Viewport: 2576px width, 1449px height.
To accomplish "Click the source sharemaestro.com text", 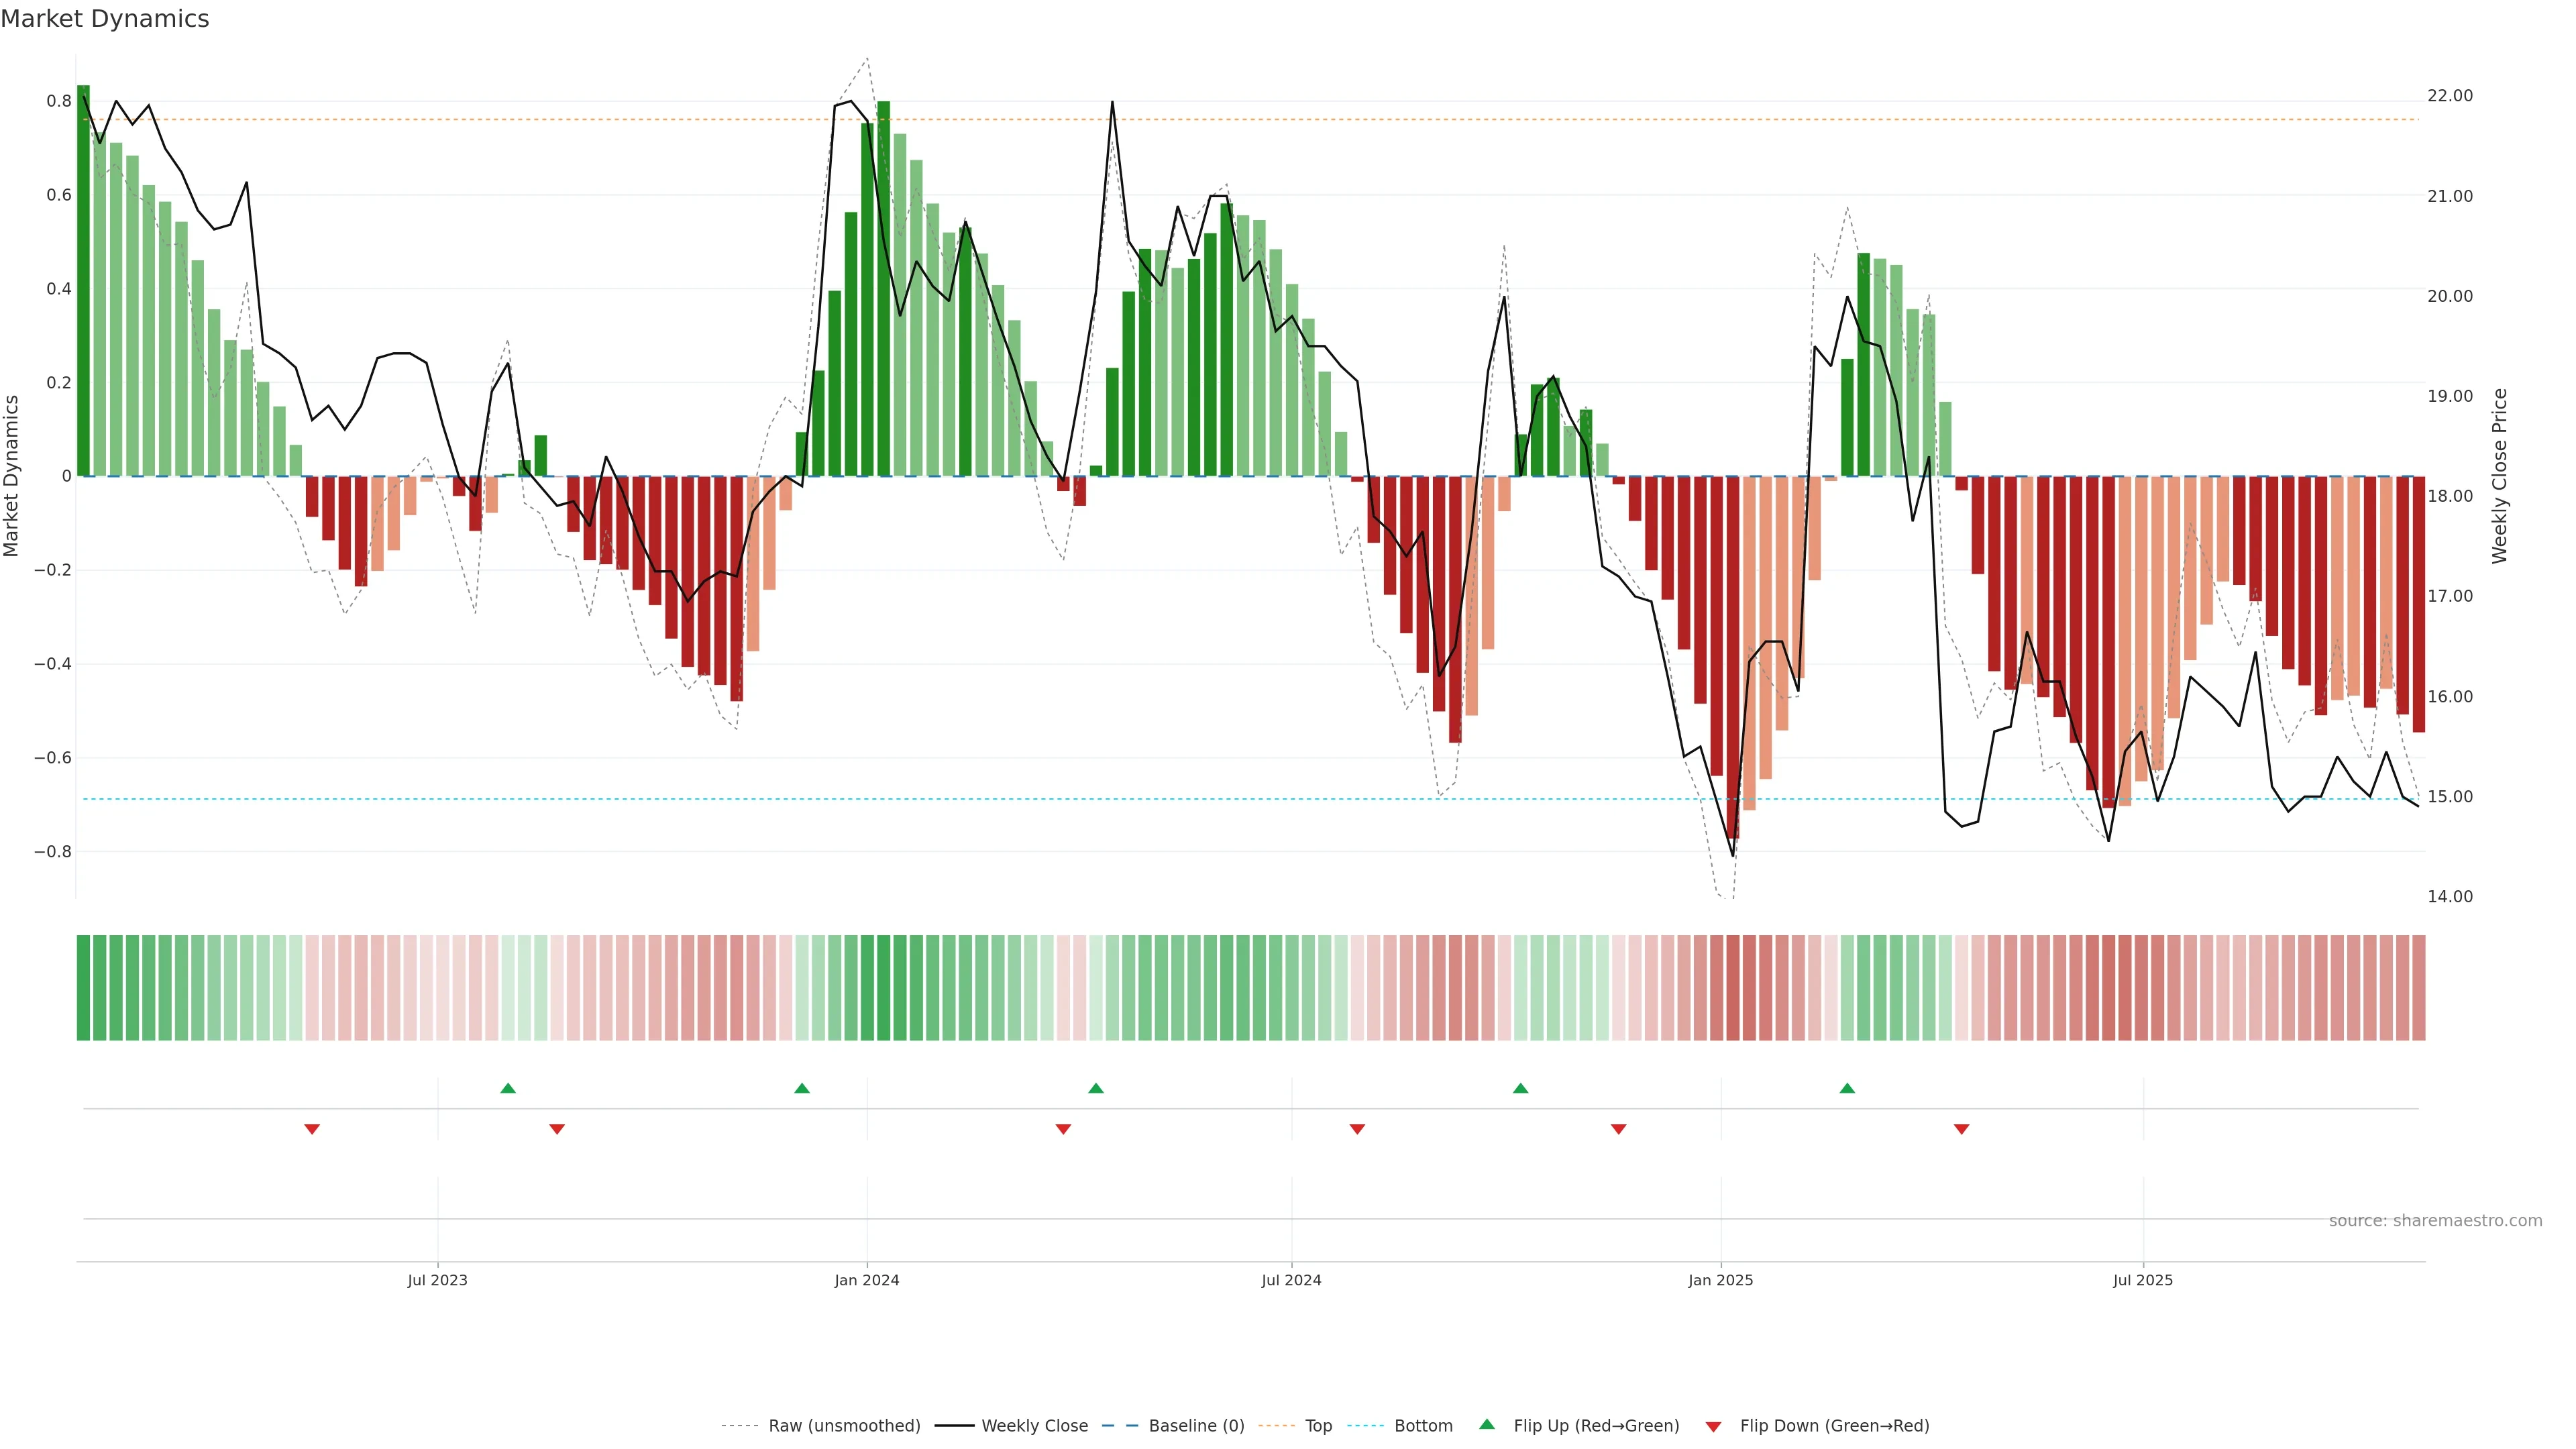I will (x=2435, y=1221).
